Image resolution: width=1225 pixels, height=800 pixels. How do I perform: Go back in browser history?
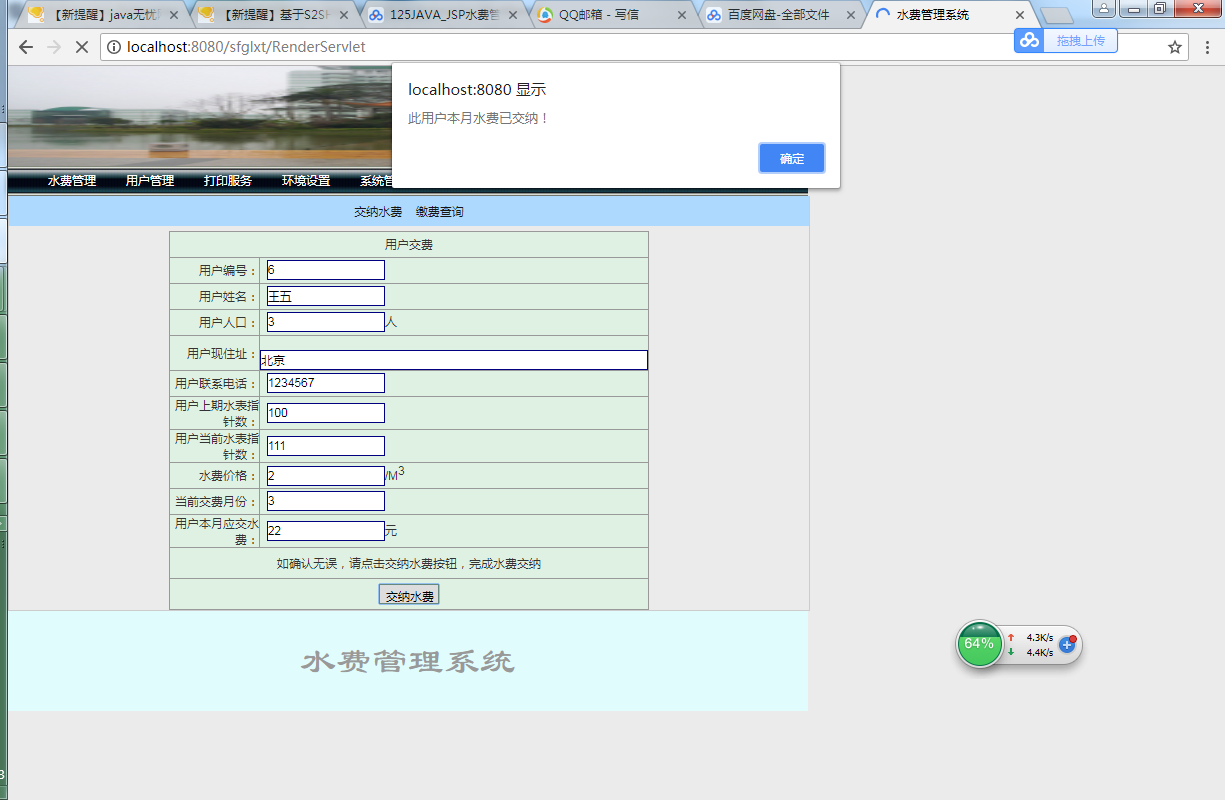pos(26,47)
